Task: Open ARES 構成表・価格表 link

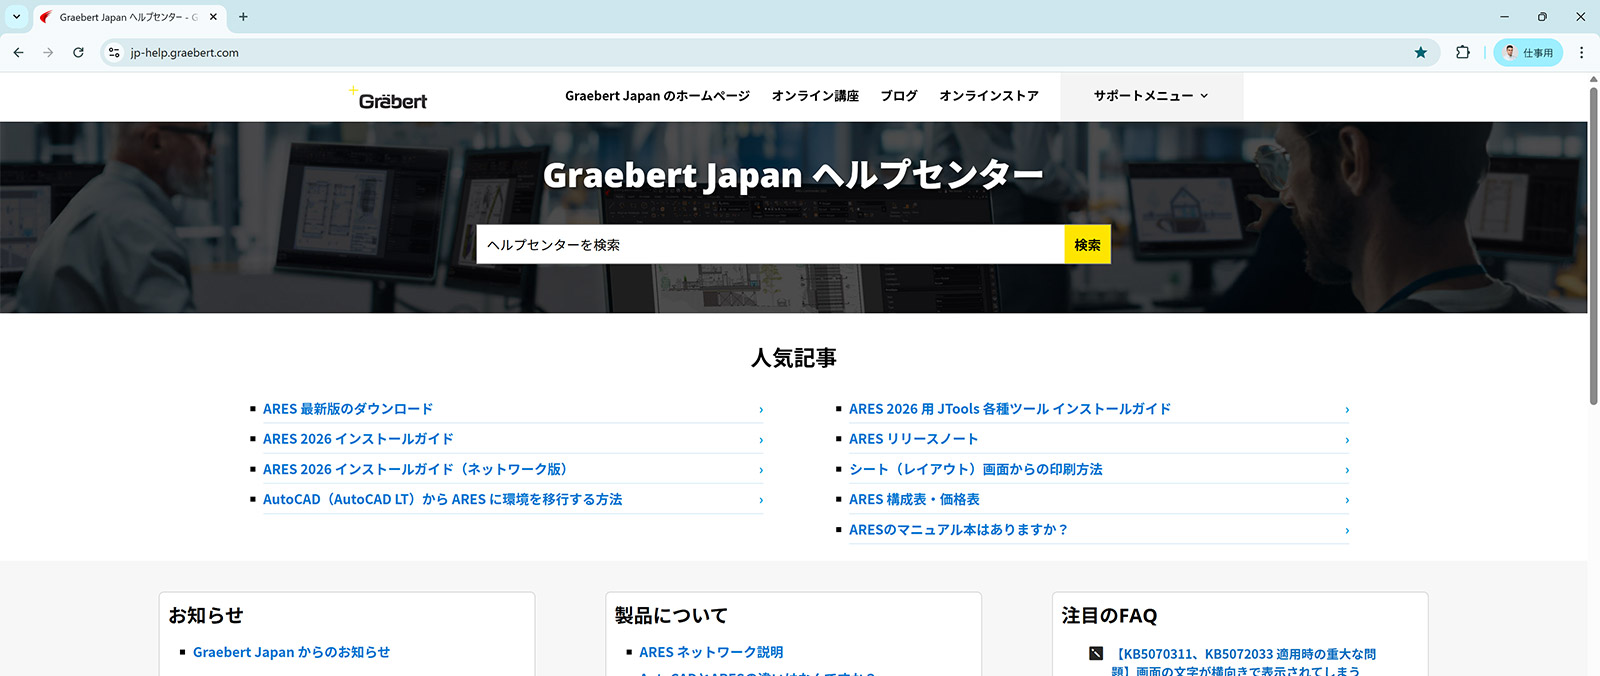Action: 914,499
